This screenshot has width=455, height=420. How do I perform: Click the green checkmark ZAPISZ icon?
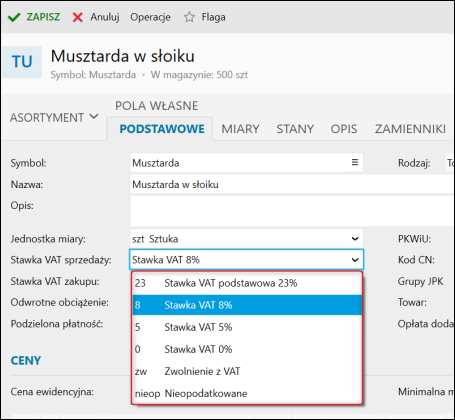[14, 17]
